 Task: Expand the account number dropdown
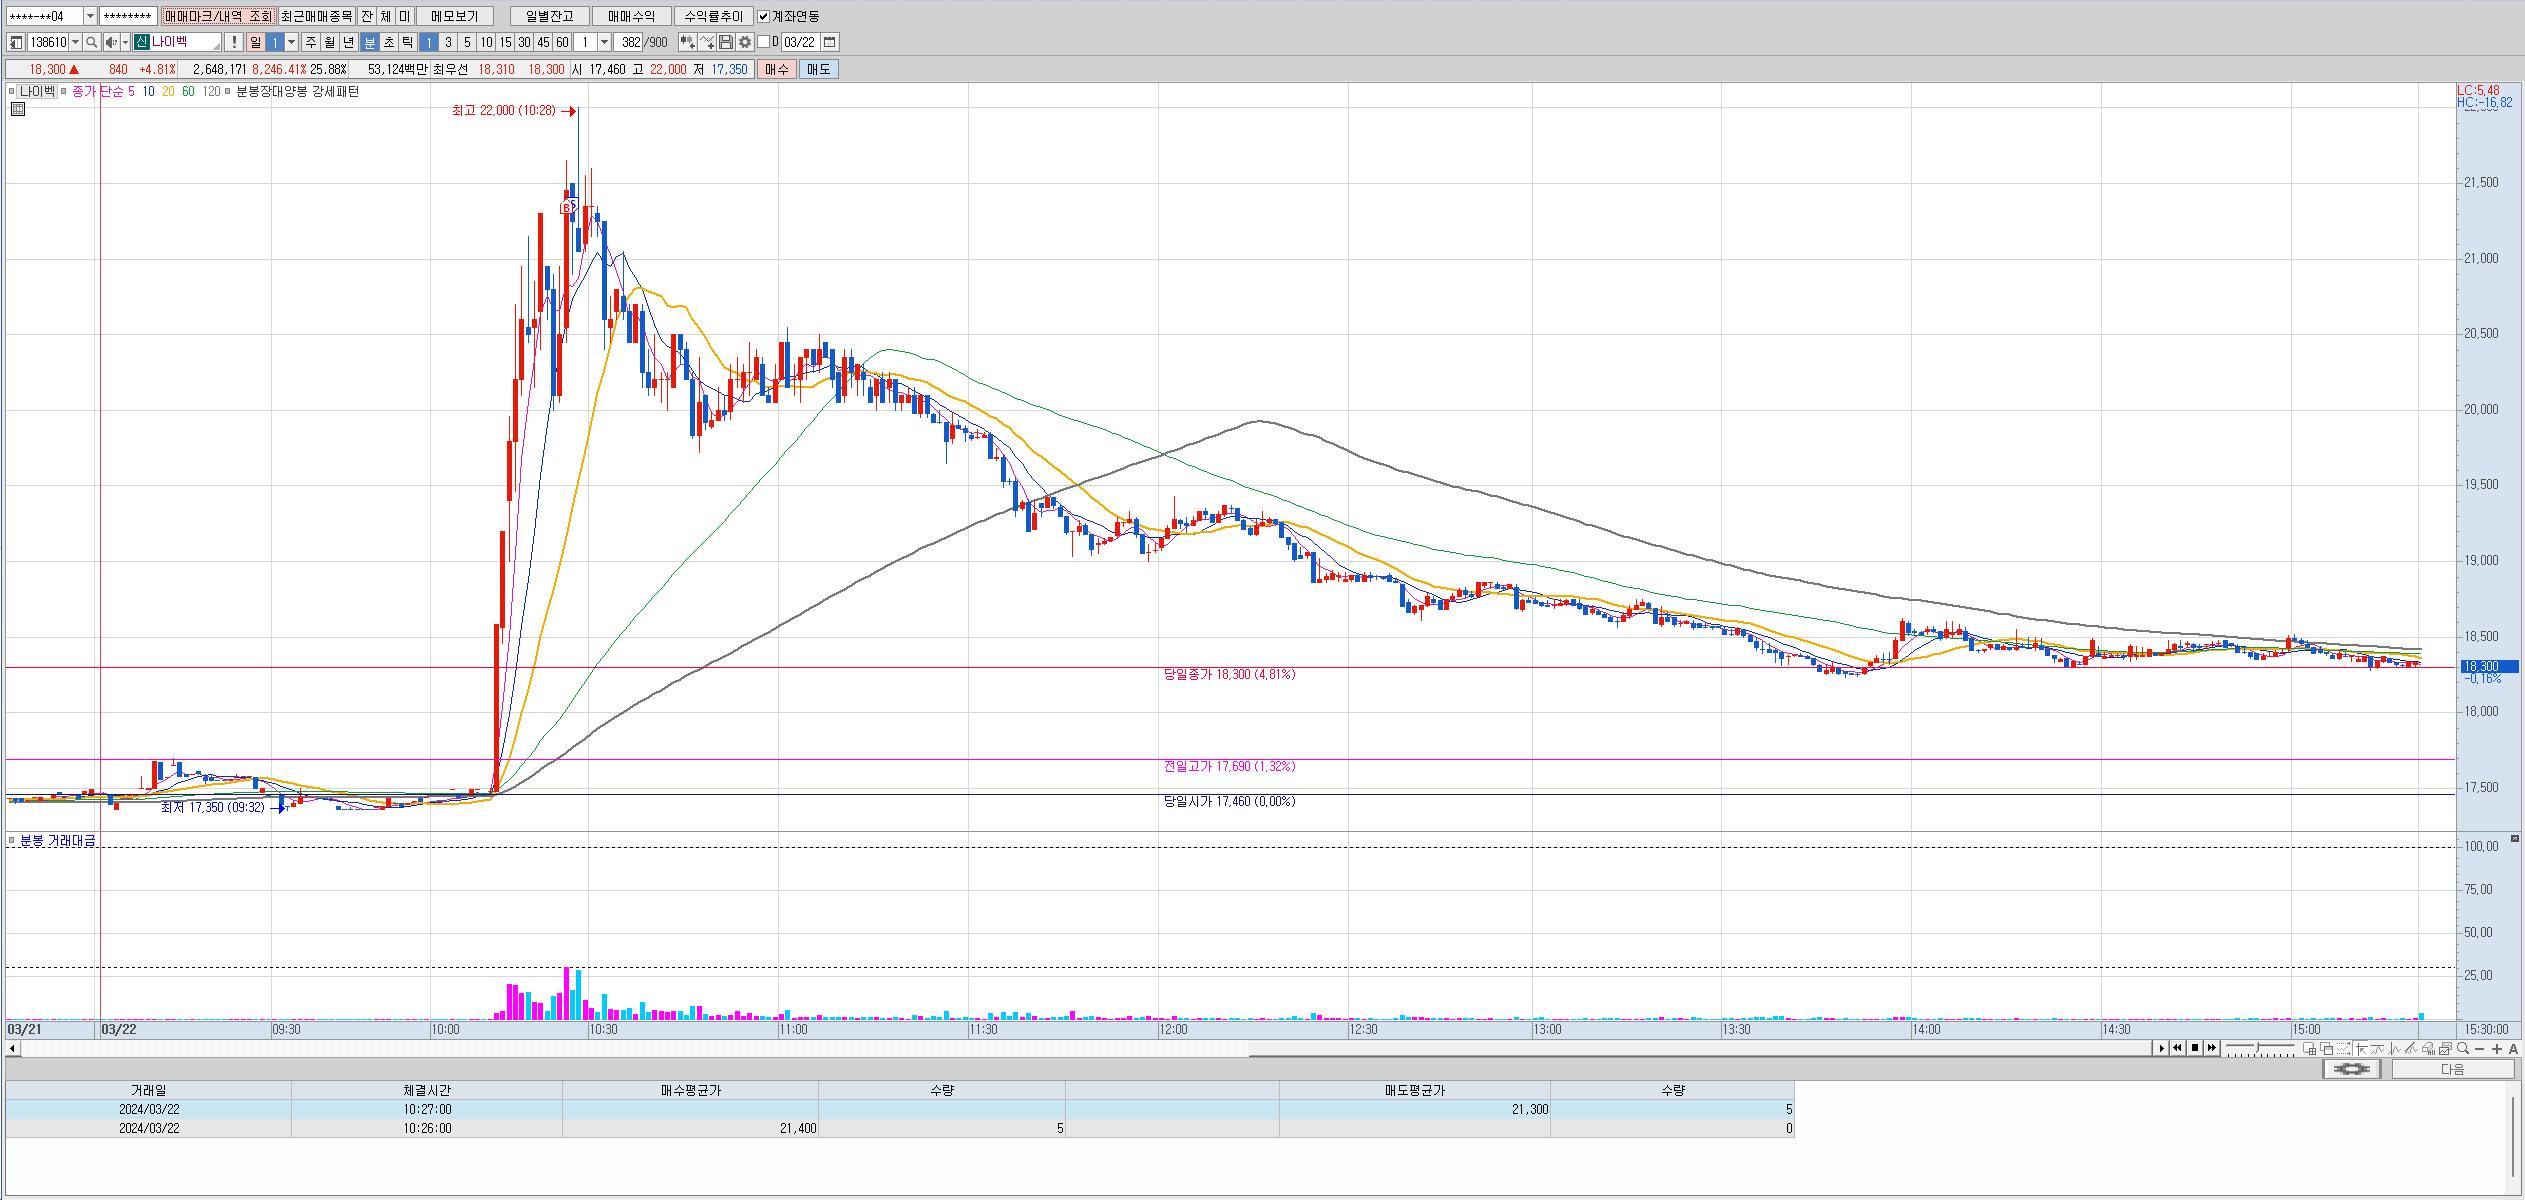point(90,16)
